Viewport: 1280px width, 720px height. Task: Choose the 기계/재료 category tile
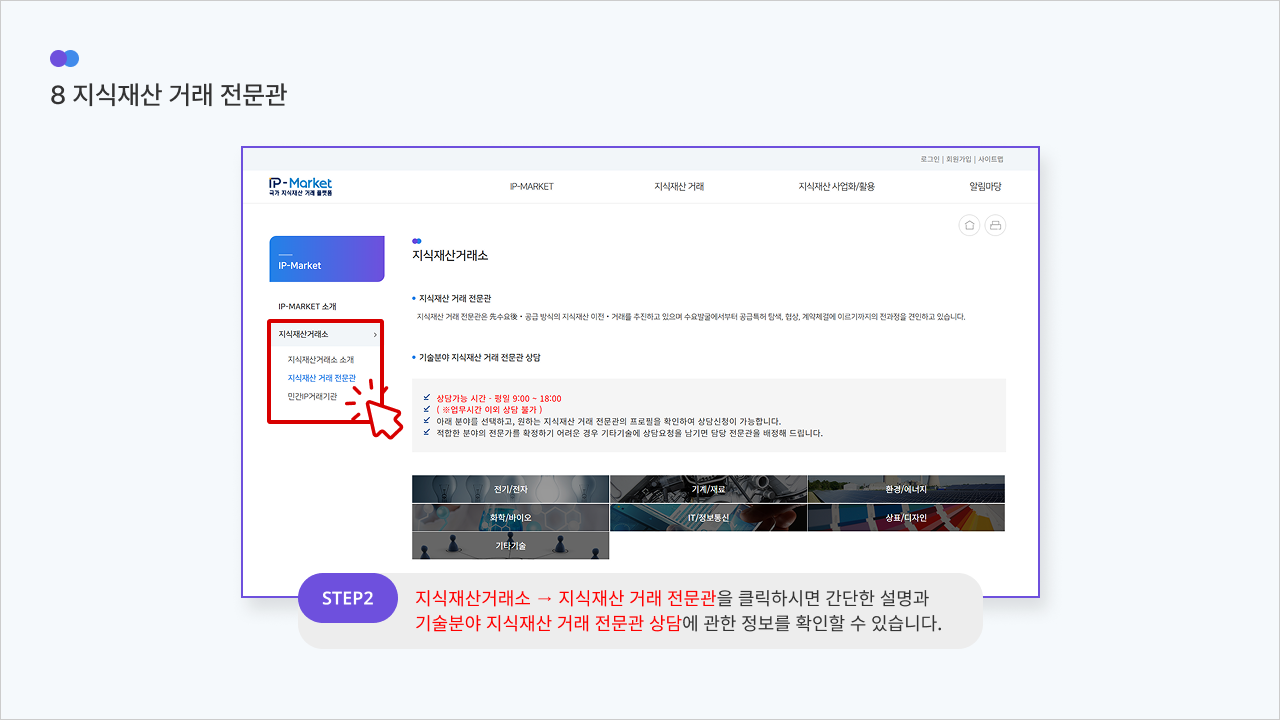click(x=708, y=489)
